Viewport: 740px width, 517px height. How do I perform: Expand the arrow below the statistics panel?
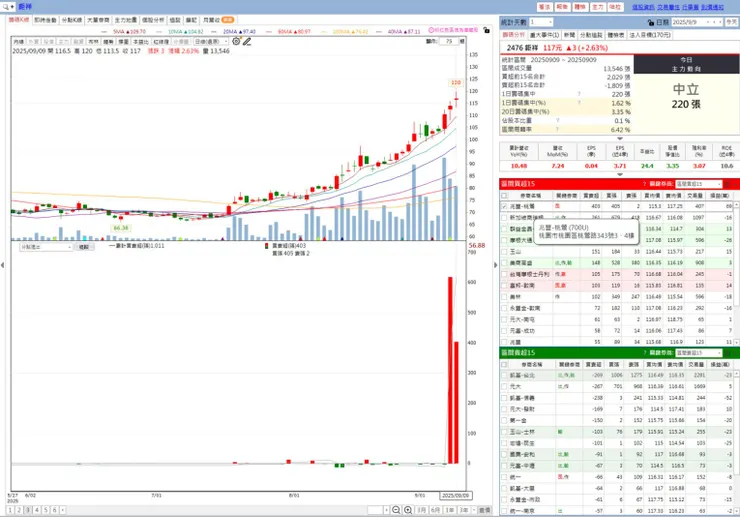[620, 139]
